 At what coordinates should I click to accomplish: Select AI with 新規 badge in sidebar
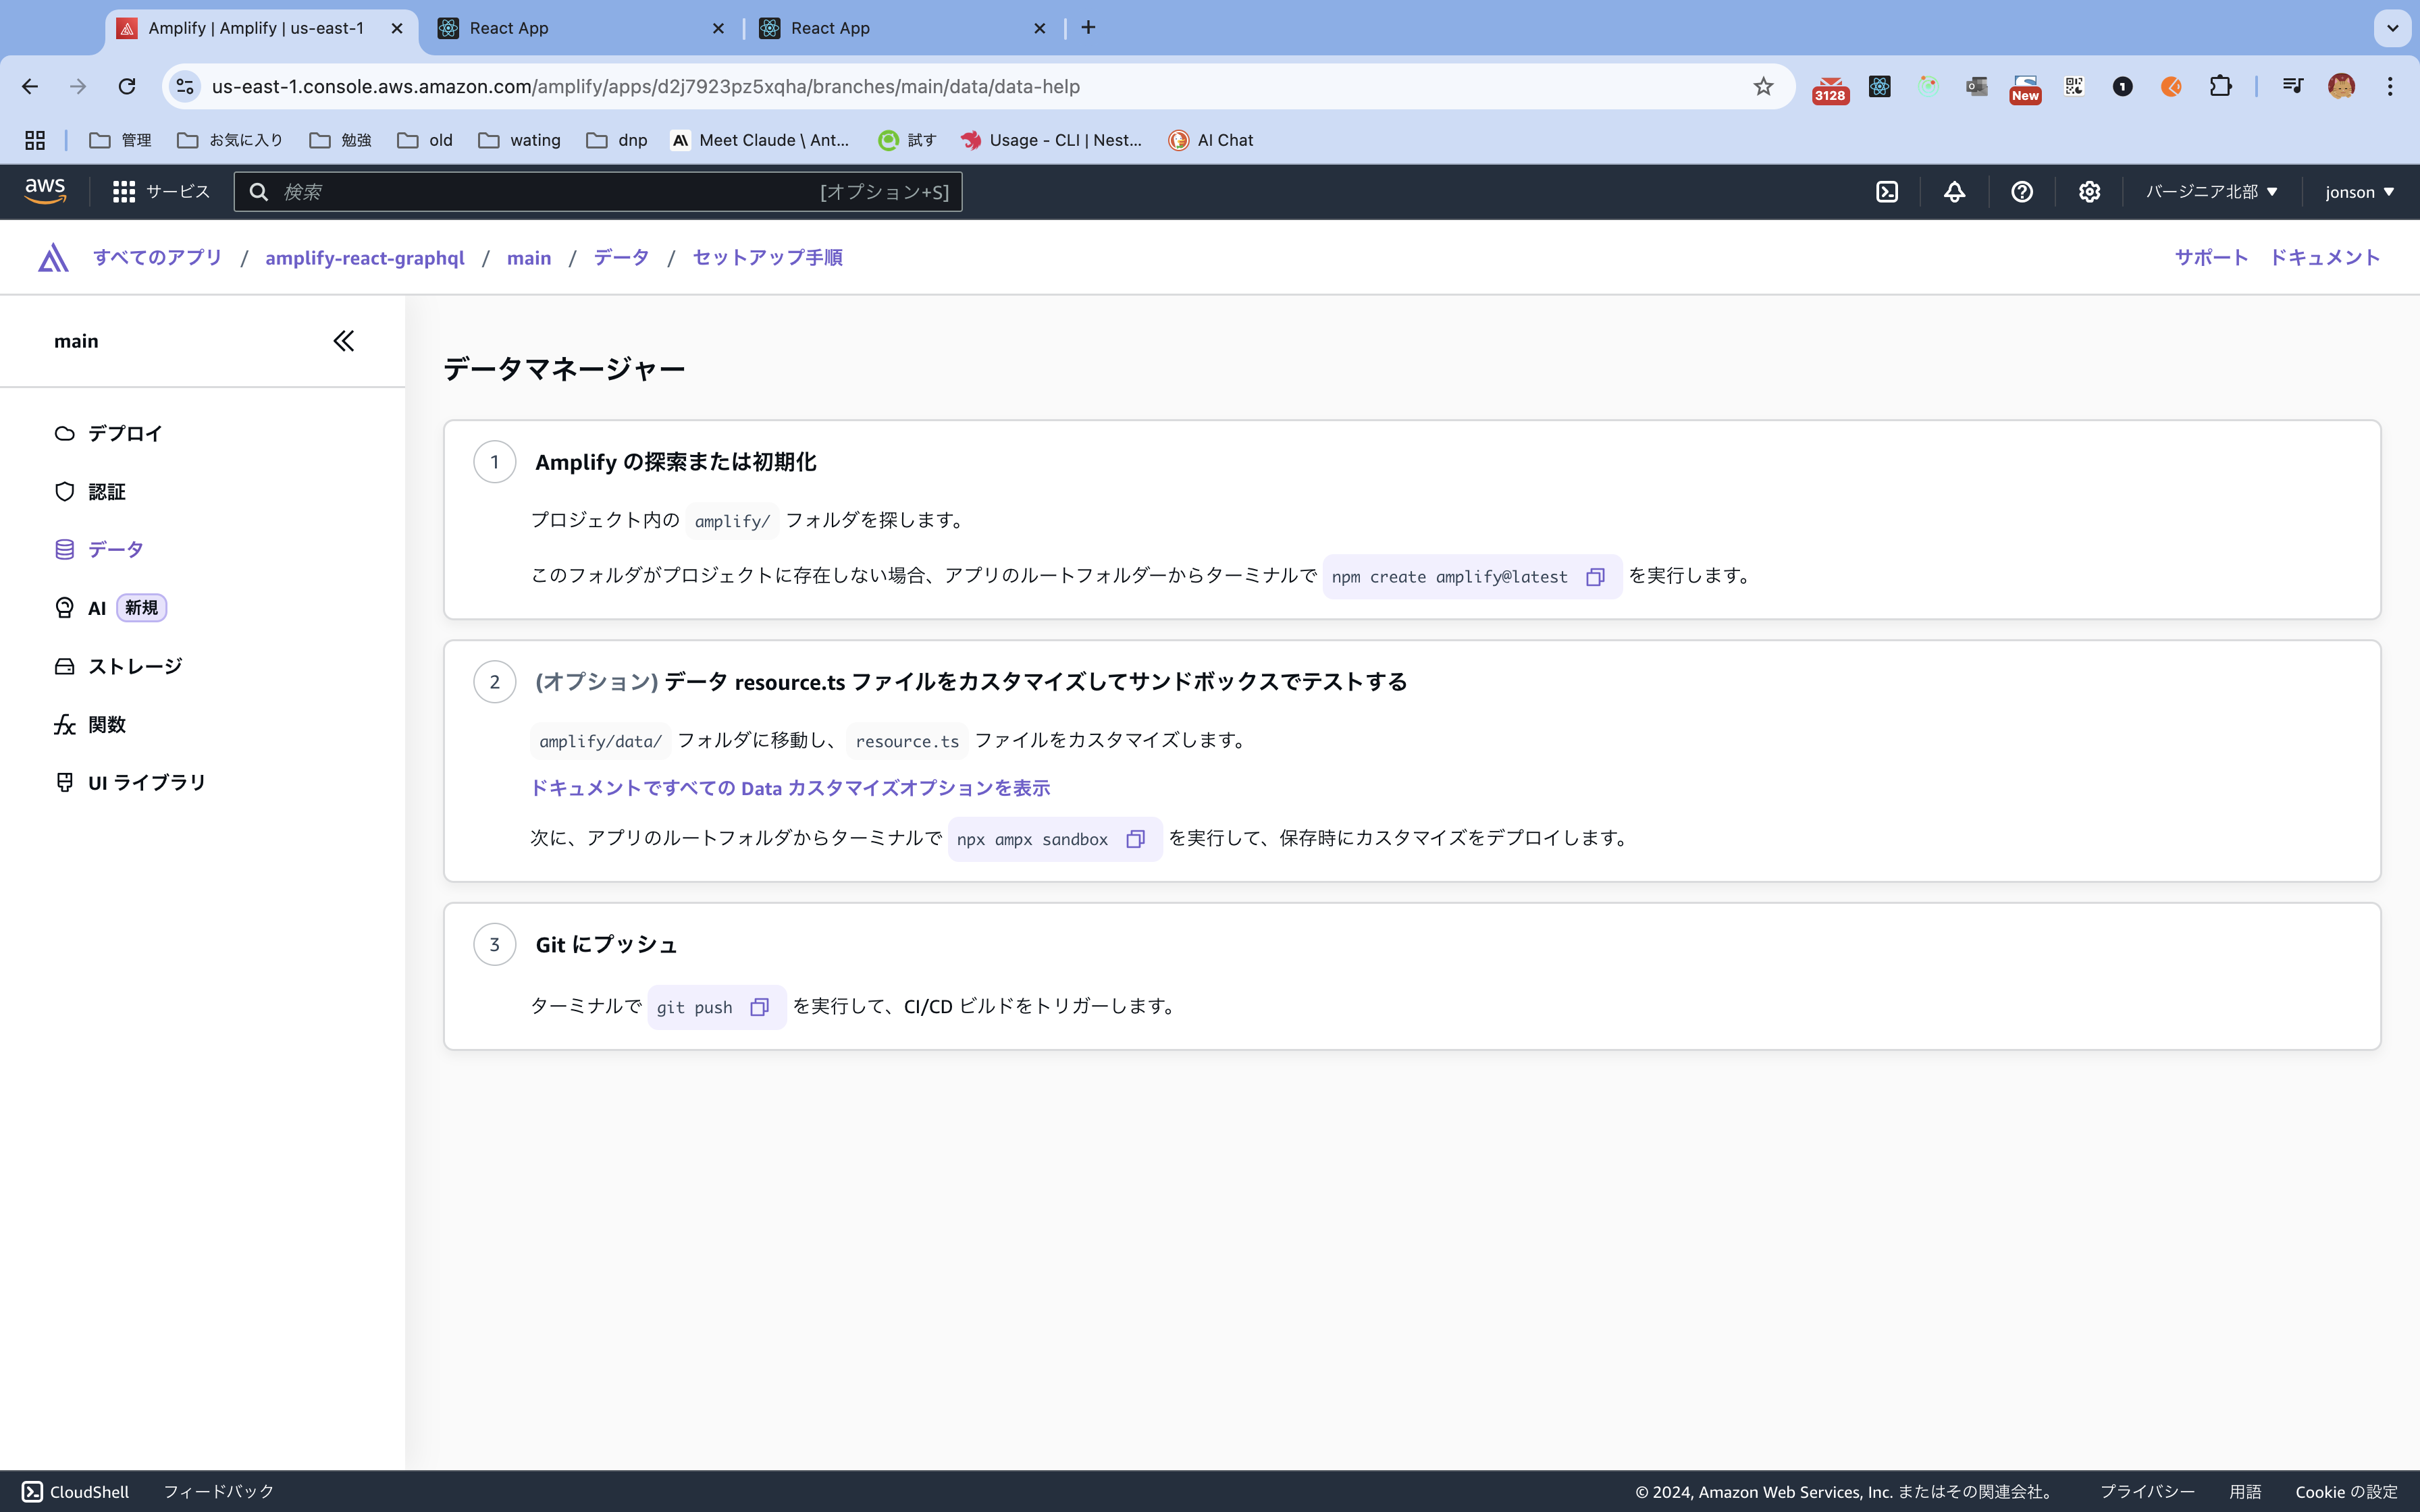click(96, 607)
